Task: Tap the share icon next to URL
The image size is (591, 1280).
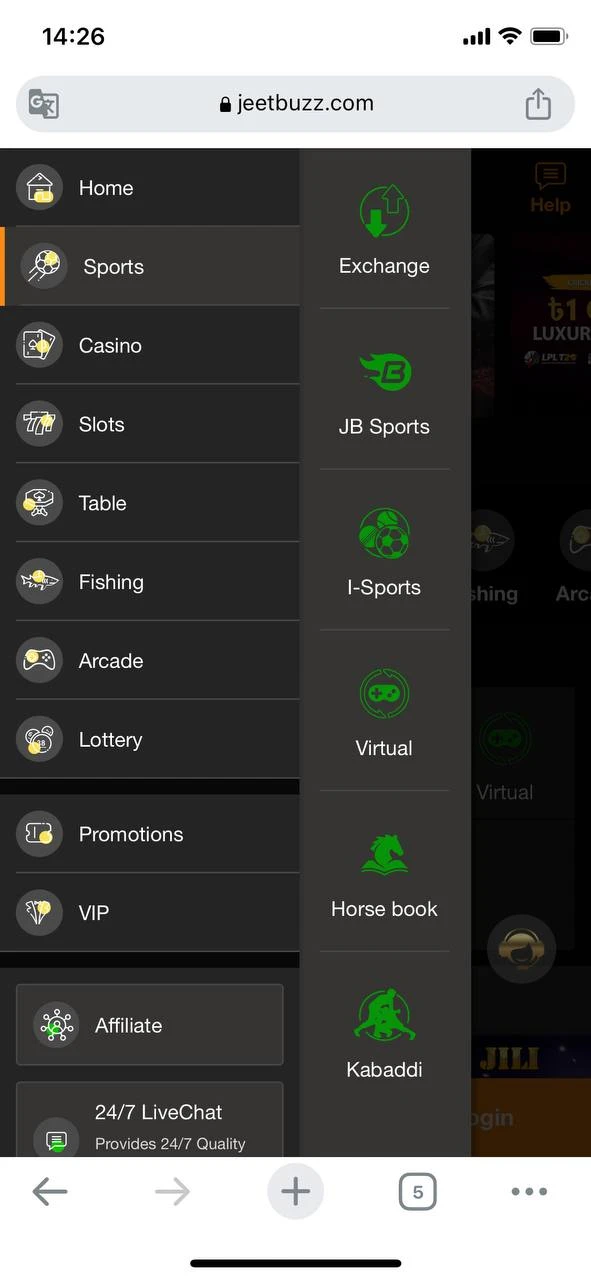Action: [538, 104]
